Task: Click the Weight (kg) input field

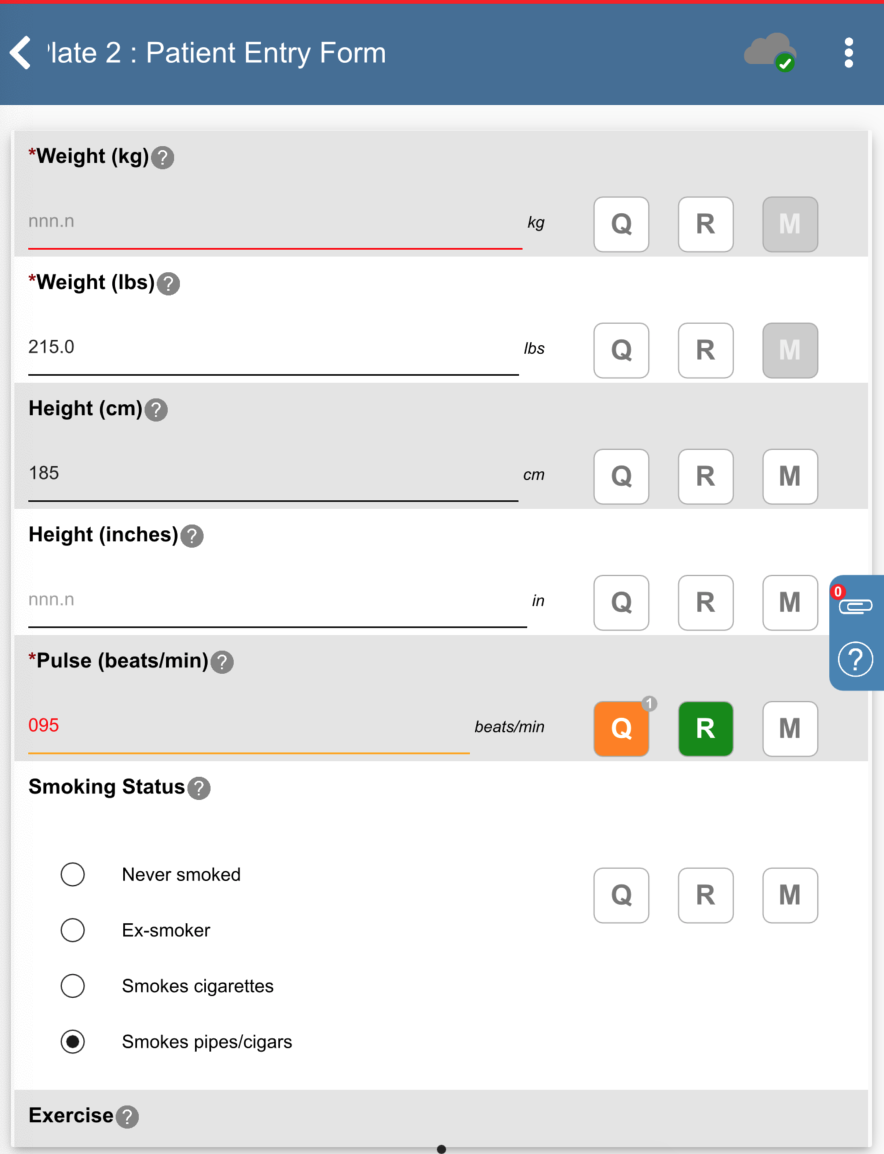Action: tap(272, 222)
